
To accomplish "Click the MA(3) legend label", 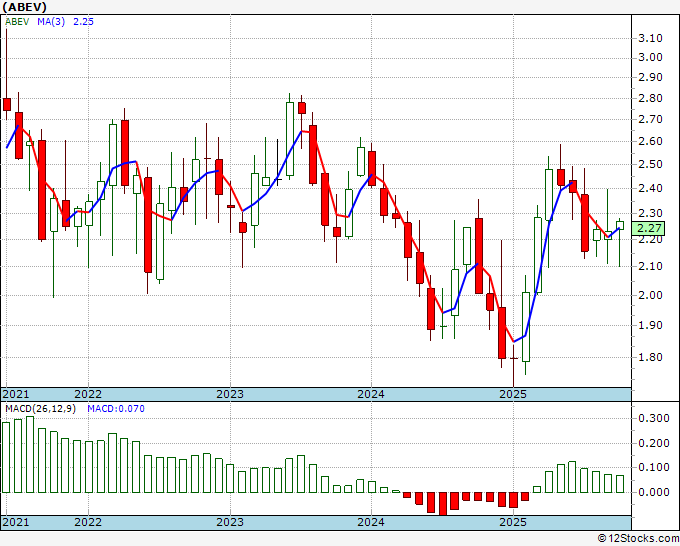I will [x=51, y=22].
